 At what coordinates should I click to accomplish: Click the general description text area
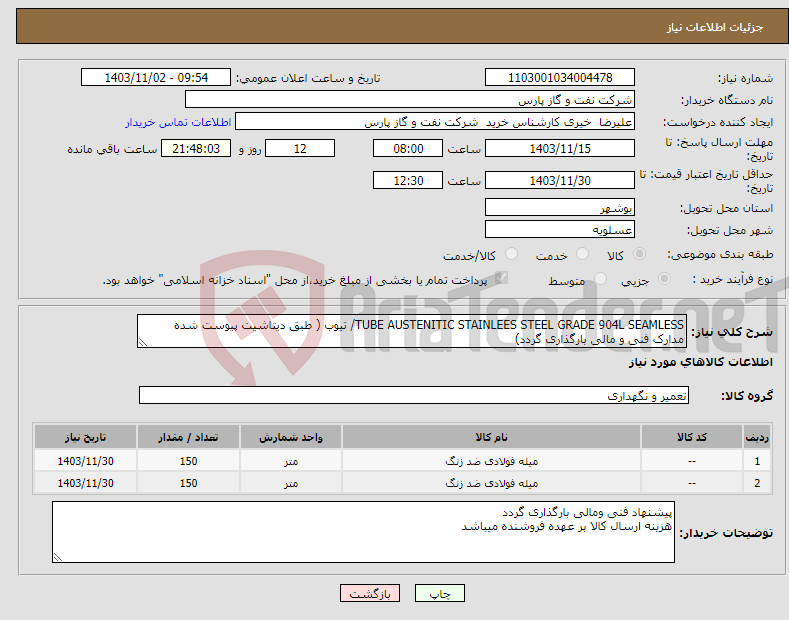coord(412,331)
